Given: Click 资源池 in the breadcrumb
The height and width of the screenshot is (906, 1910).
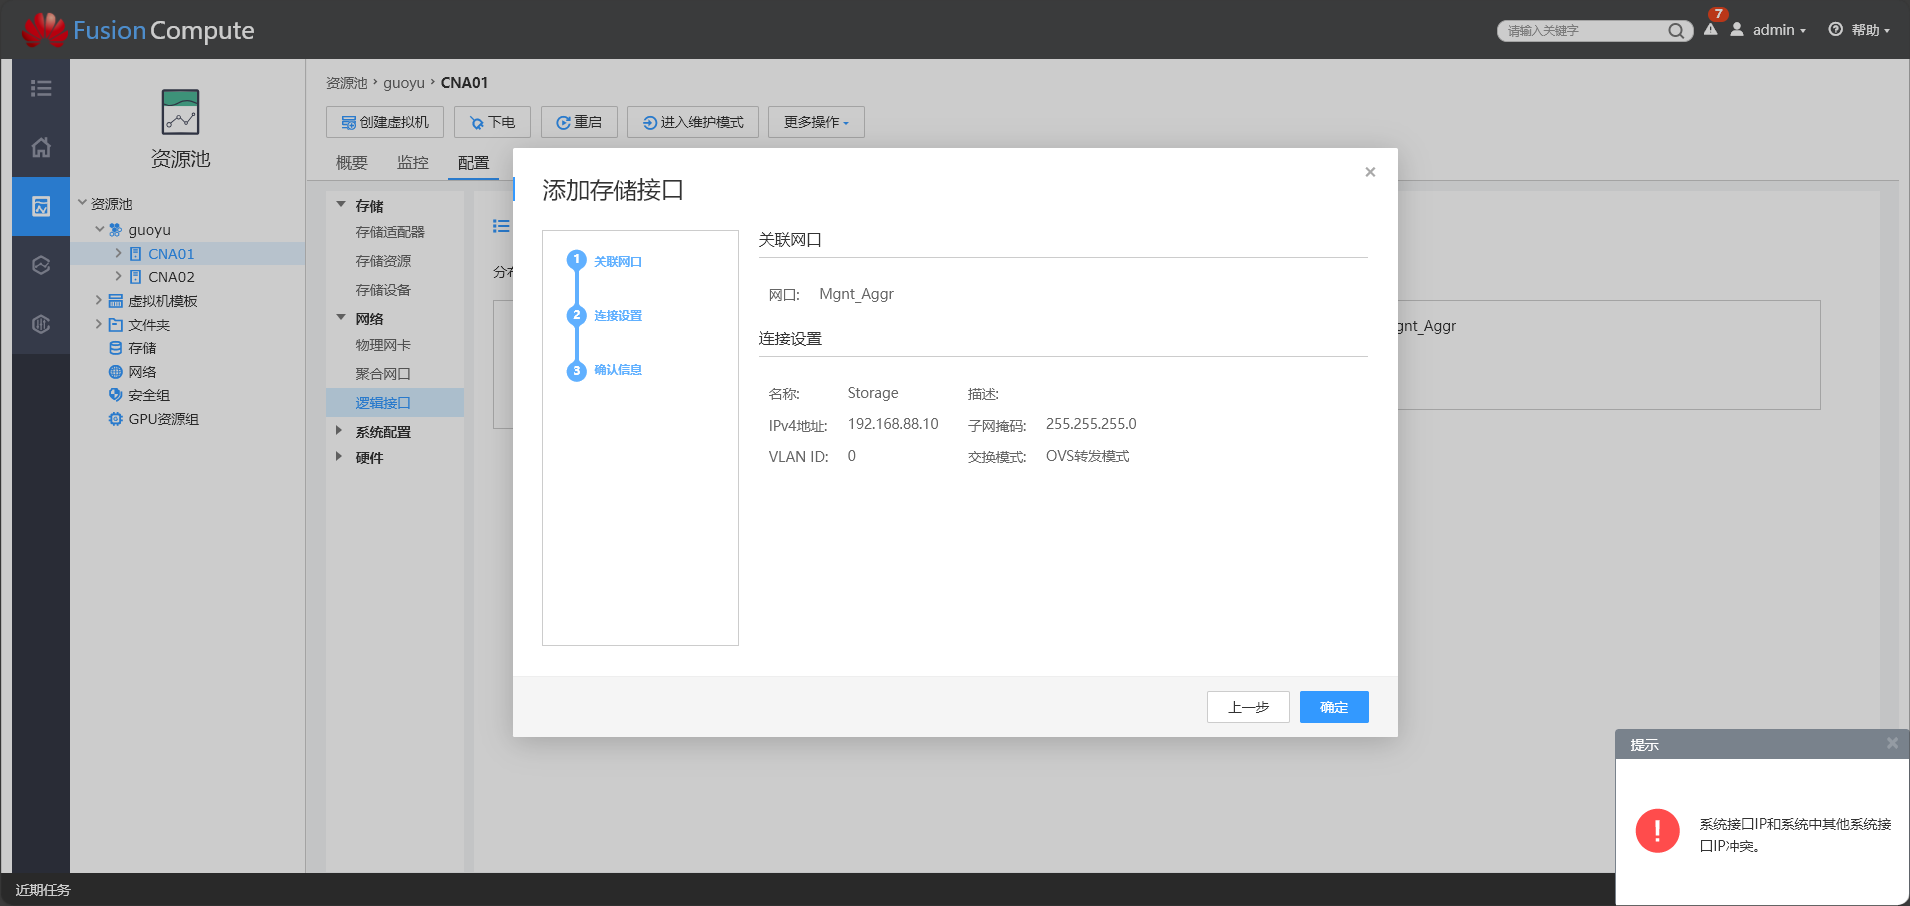Looking at the screenshot, I should [x=347, y=83].
